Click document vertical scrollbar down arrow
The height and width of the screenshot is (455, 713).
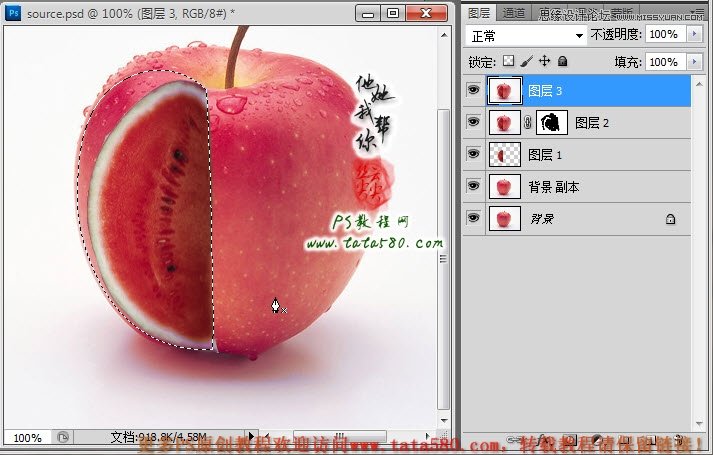444,421
